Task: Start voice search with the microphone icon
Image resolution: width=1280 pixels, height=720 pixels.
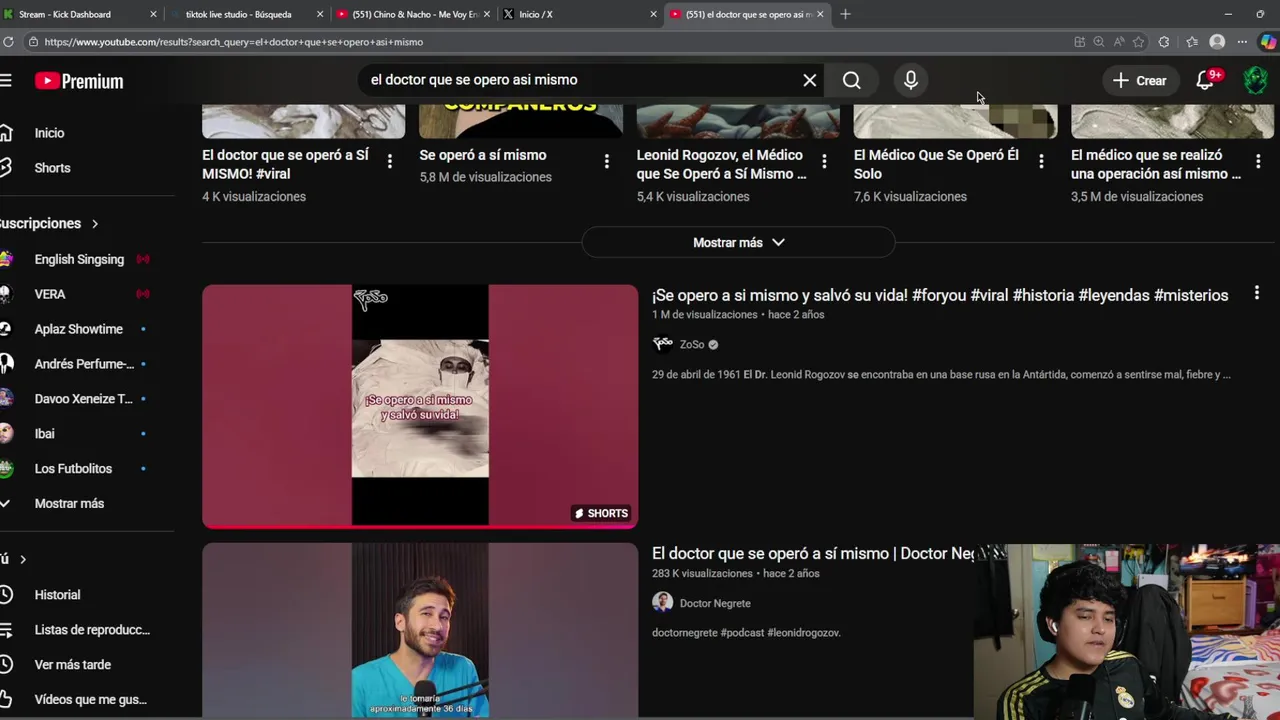Action: pos(911,80)
